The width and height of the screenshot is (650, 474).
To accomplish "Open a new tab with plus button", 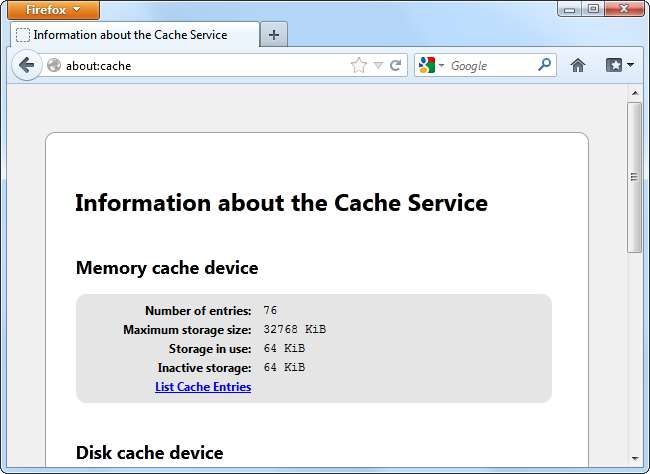I will tap(273, 34).
